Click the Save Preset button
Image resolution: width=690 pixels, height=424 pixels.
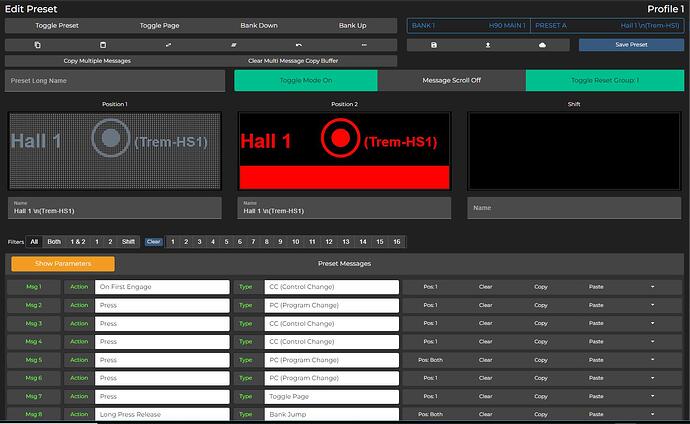click(631, 45)
